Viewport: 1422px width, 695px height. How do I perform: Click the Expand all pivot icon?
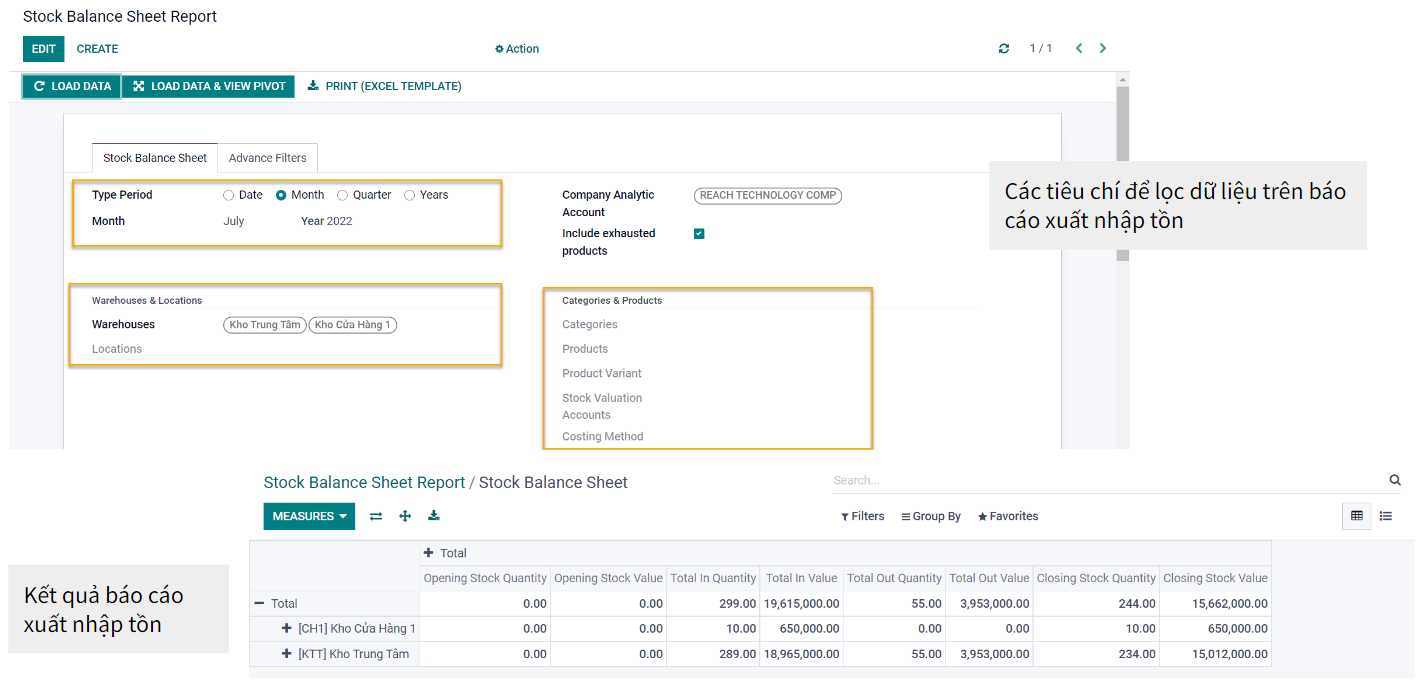pos(405,516)
